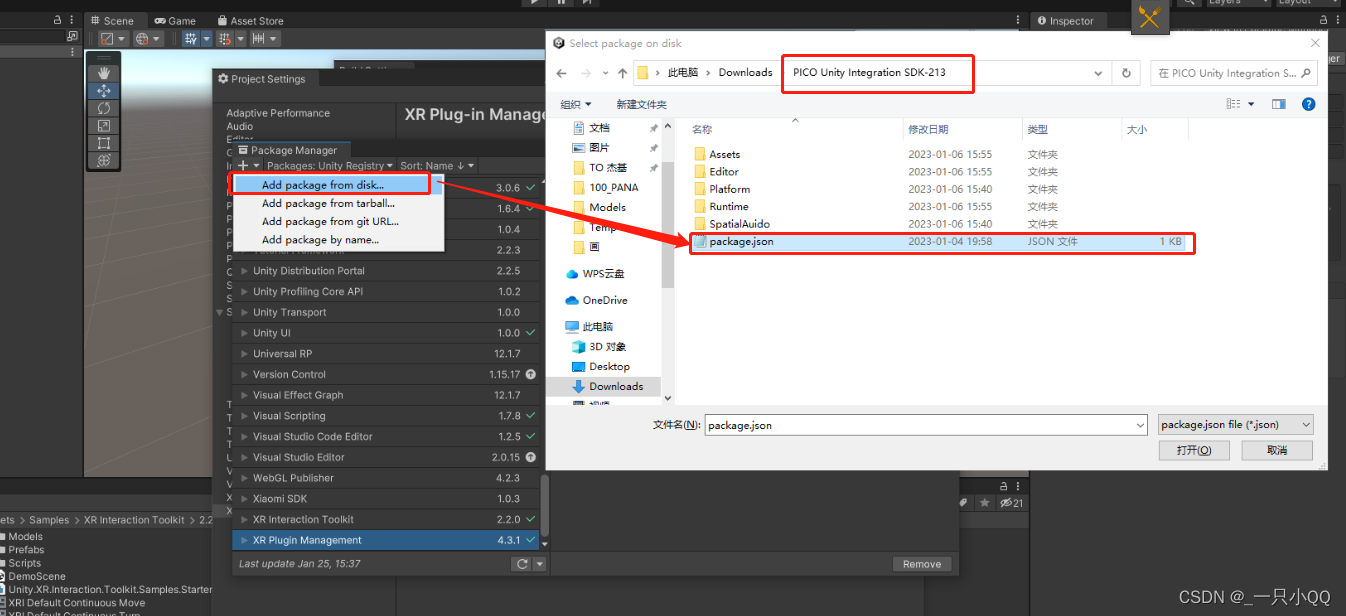Click the 文件名 filename input field
The height and width of the screenshot is (616, 1346).
coord(926,425)
